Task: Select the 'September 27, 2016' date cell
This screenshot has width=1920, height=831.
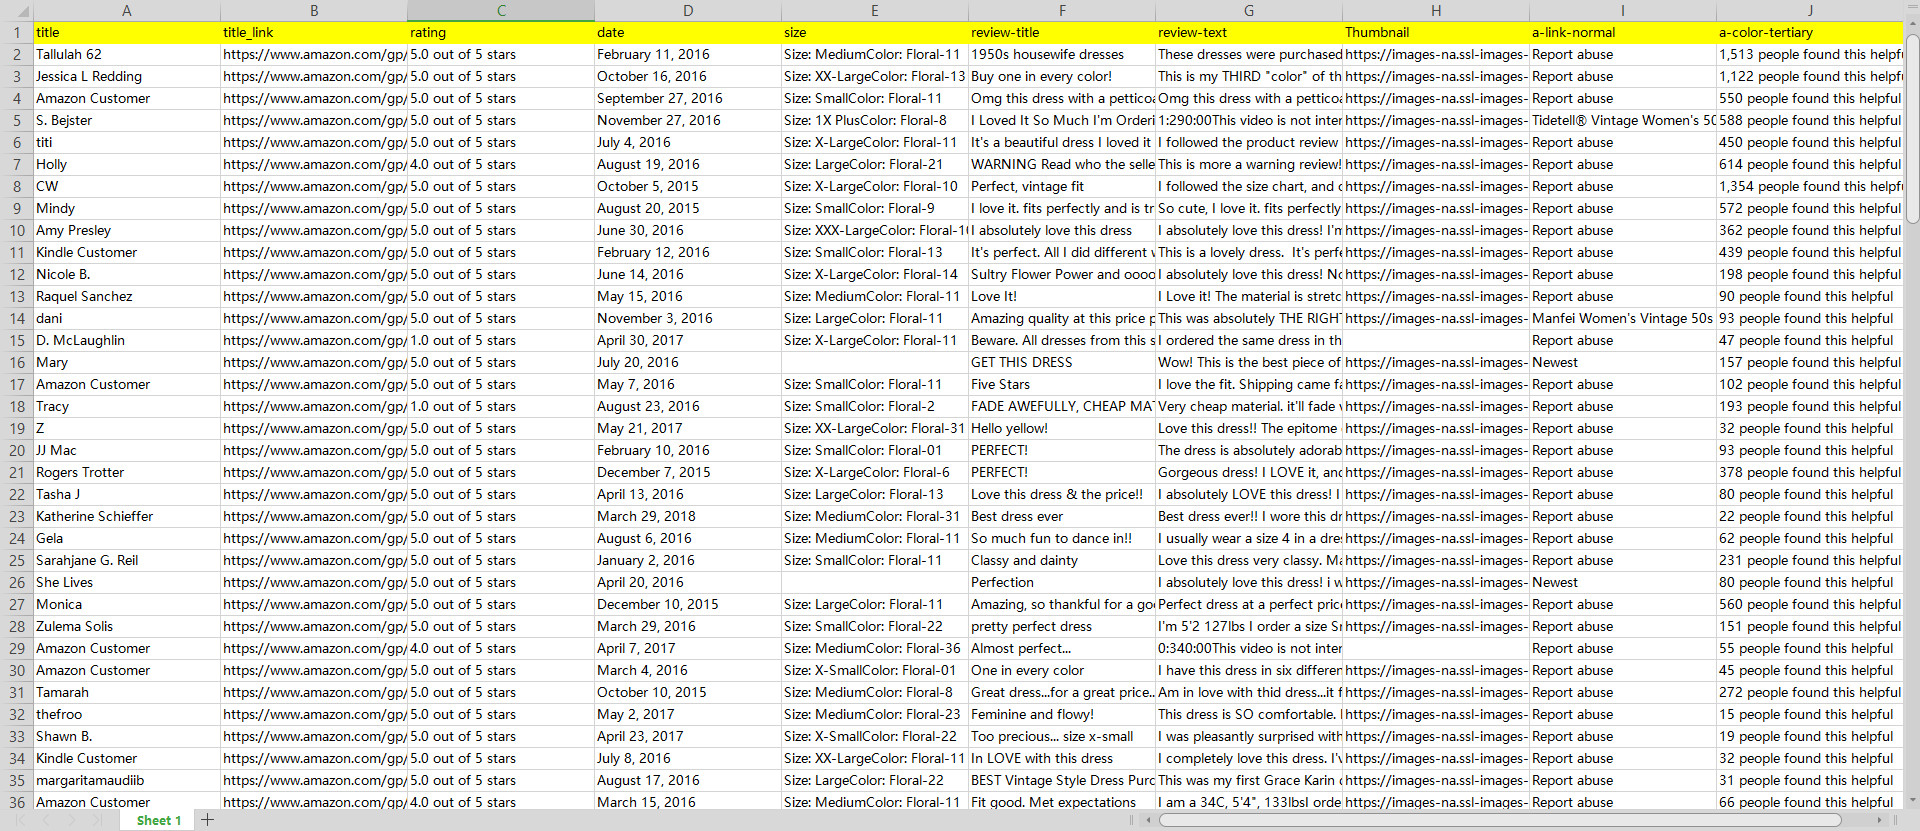Action: point(688,98)
